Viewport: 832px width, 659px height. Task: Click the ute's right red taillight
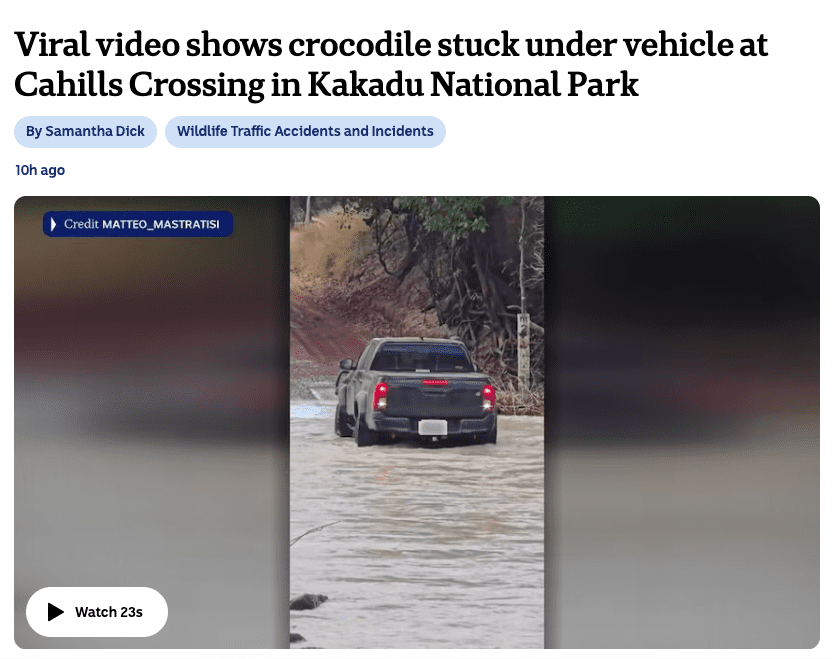pyautogui.click(x=489, y=397)
